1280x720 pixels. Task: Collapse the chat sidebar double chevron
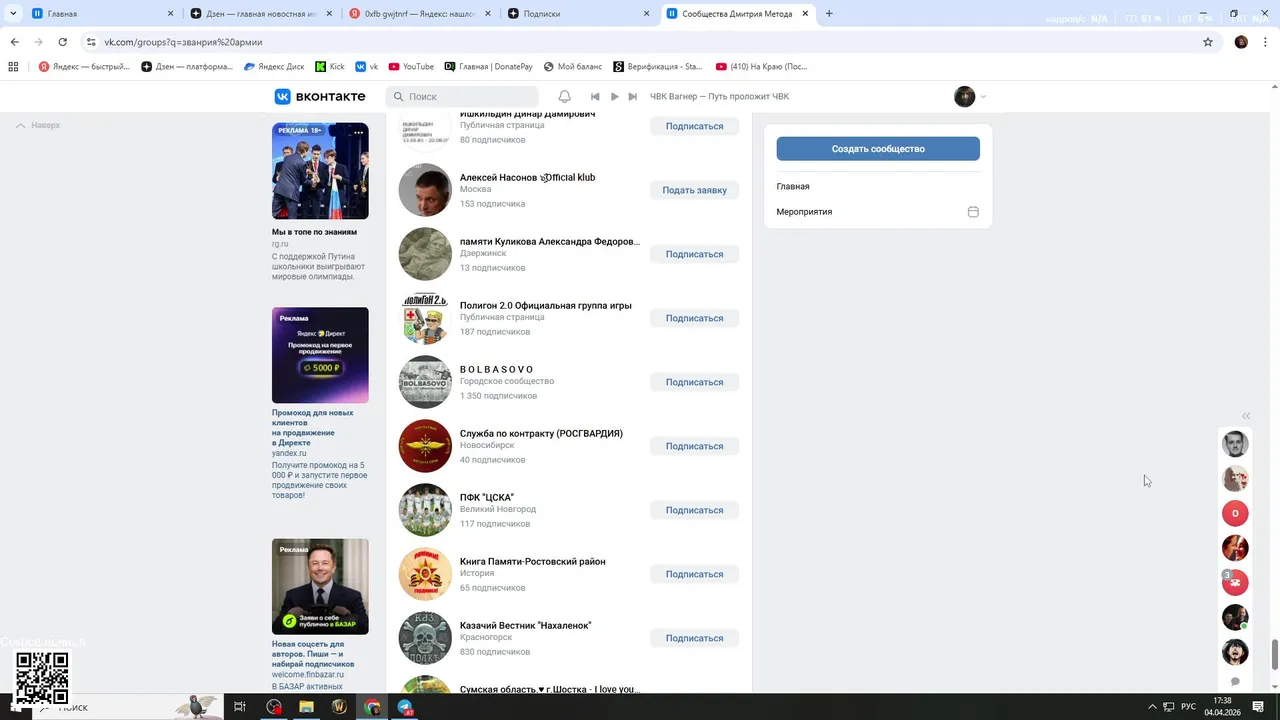tap(1246, 416)
